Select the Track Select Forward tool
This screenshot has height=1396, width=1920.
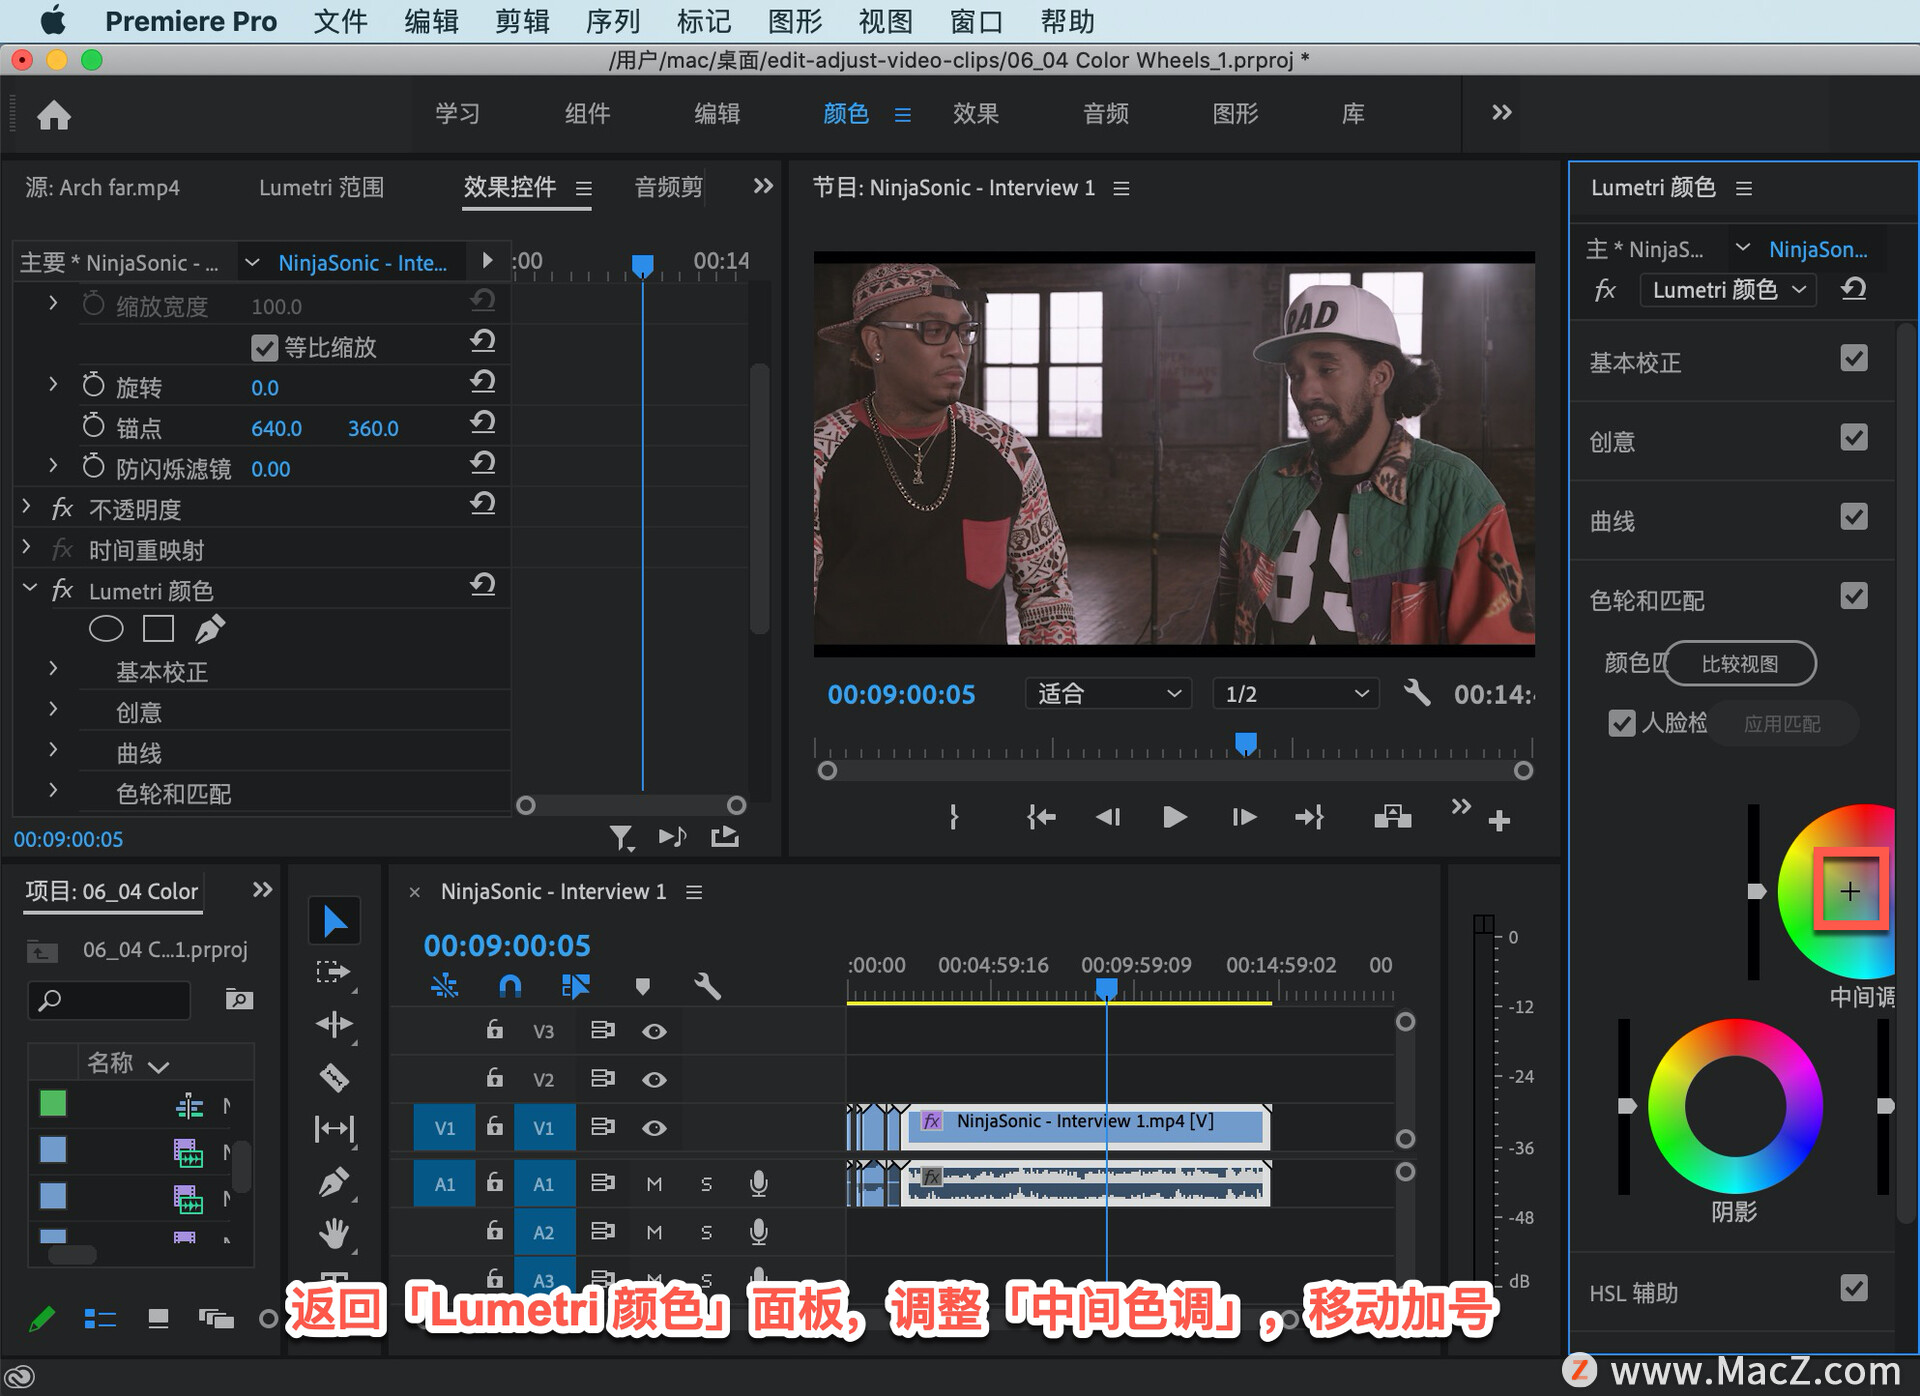pos(334,972)
